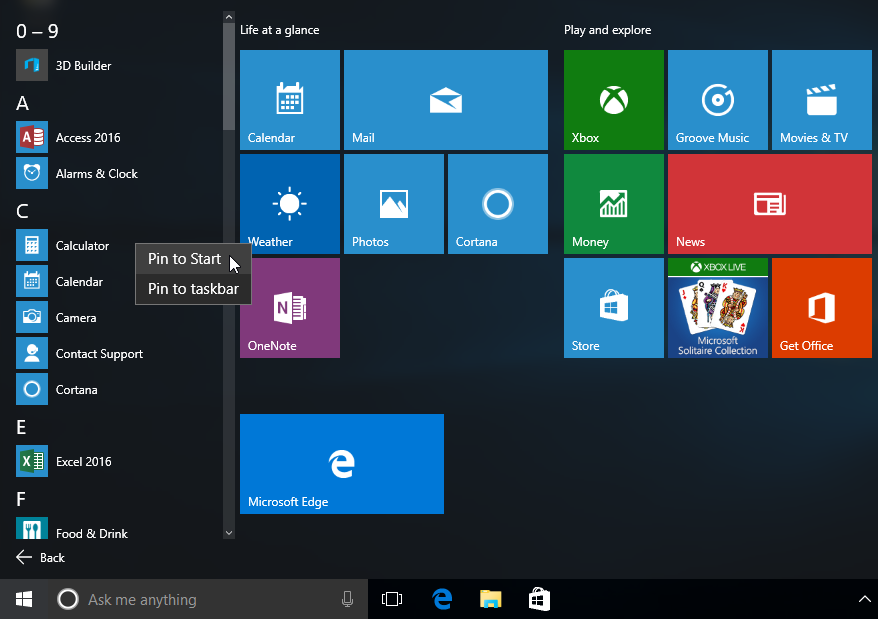
Task: Open the Edge browser from the taskbar
Action: click(x=442, y=599)
